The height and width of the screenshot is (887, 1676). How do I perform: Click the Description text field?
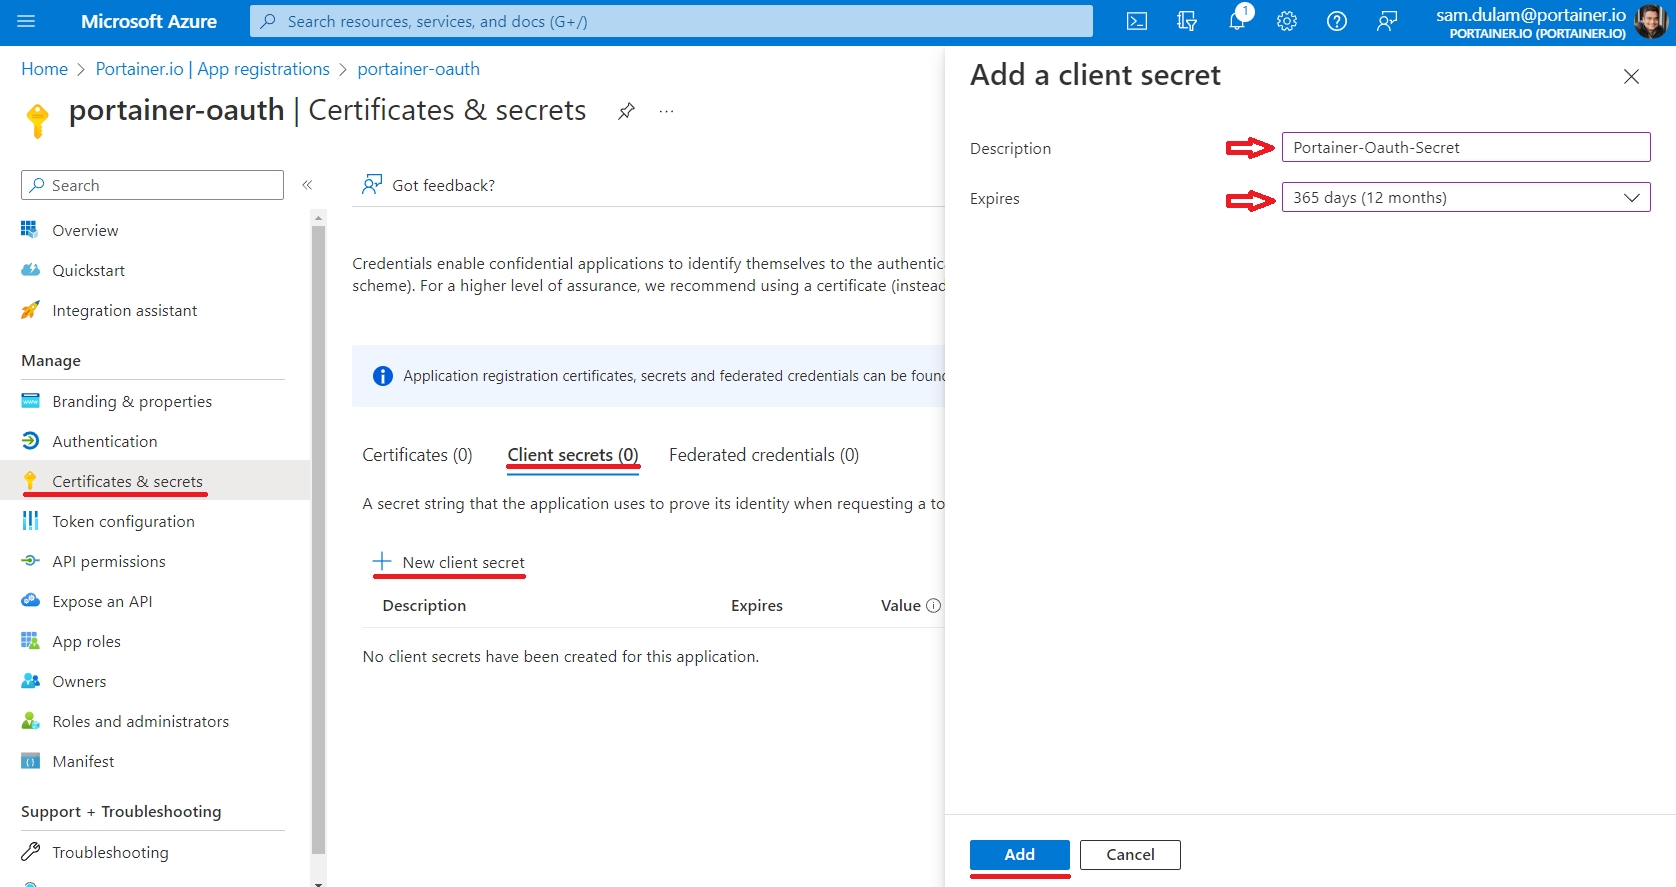[1465, 148]
